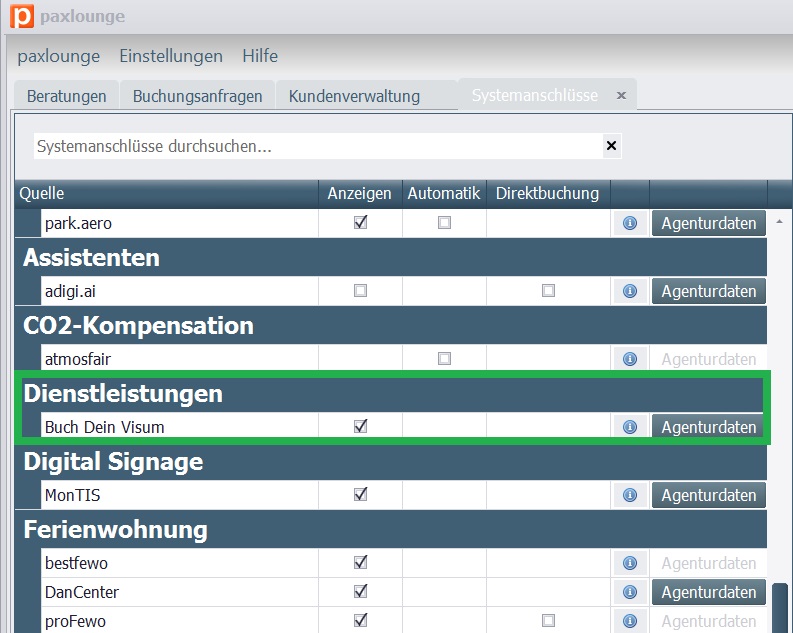Show info for MonTIS
The height and width of the screenshot is (633, 793).
[x=630, y=495]
